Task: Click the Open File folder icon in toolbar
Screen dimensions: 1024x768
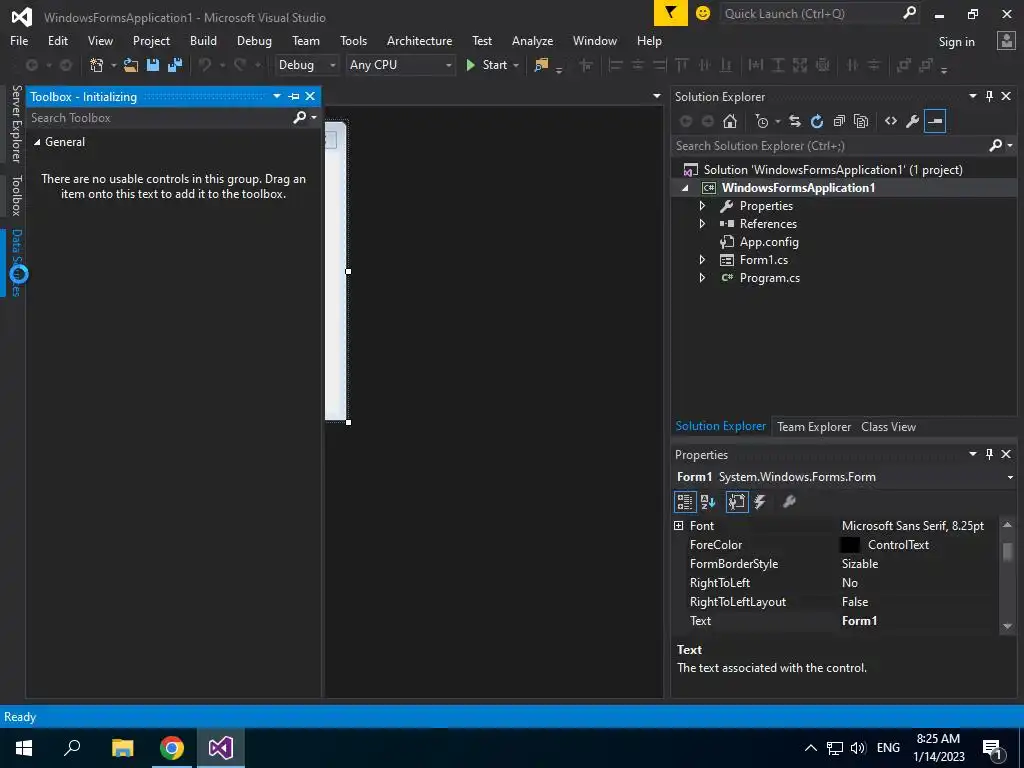Action: 131,65
